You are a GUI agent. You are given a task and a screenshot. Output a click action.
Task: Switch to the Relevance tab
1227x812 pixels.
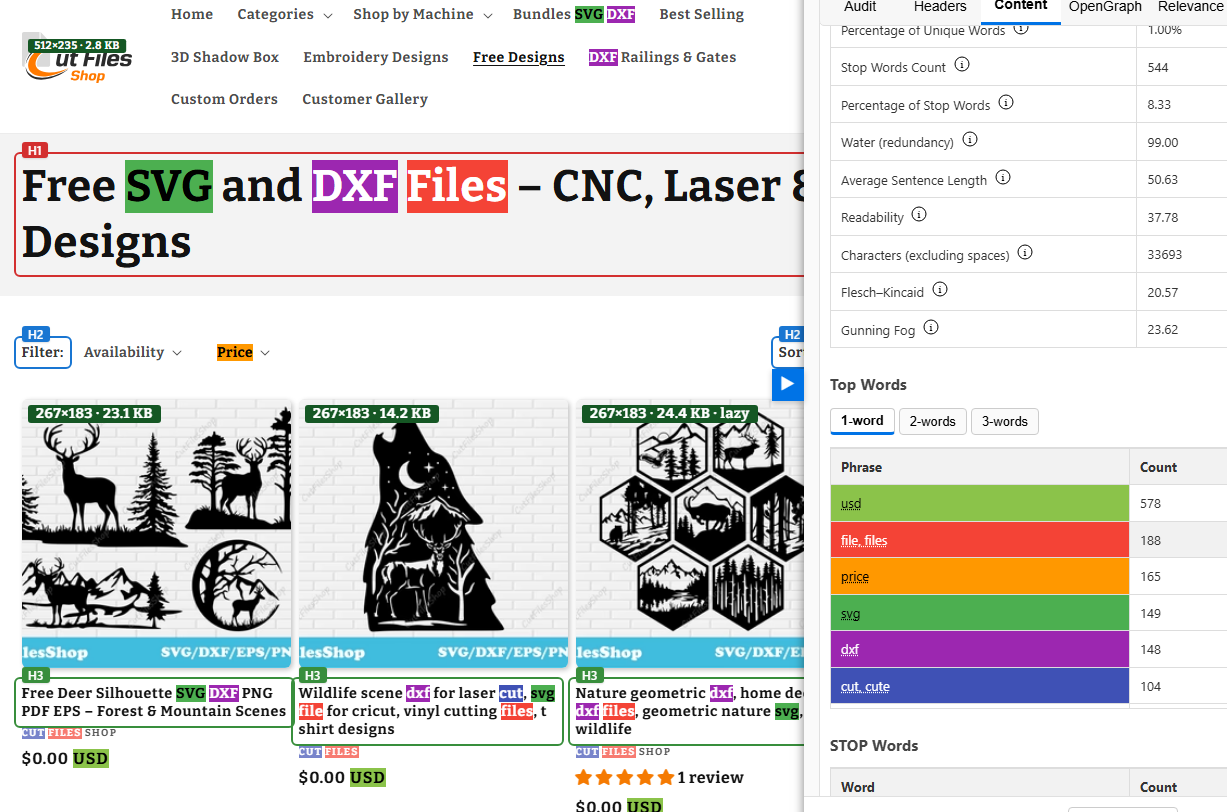[1189, 7]
